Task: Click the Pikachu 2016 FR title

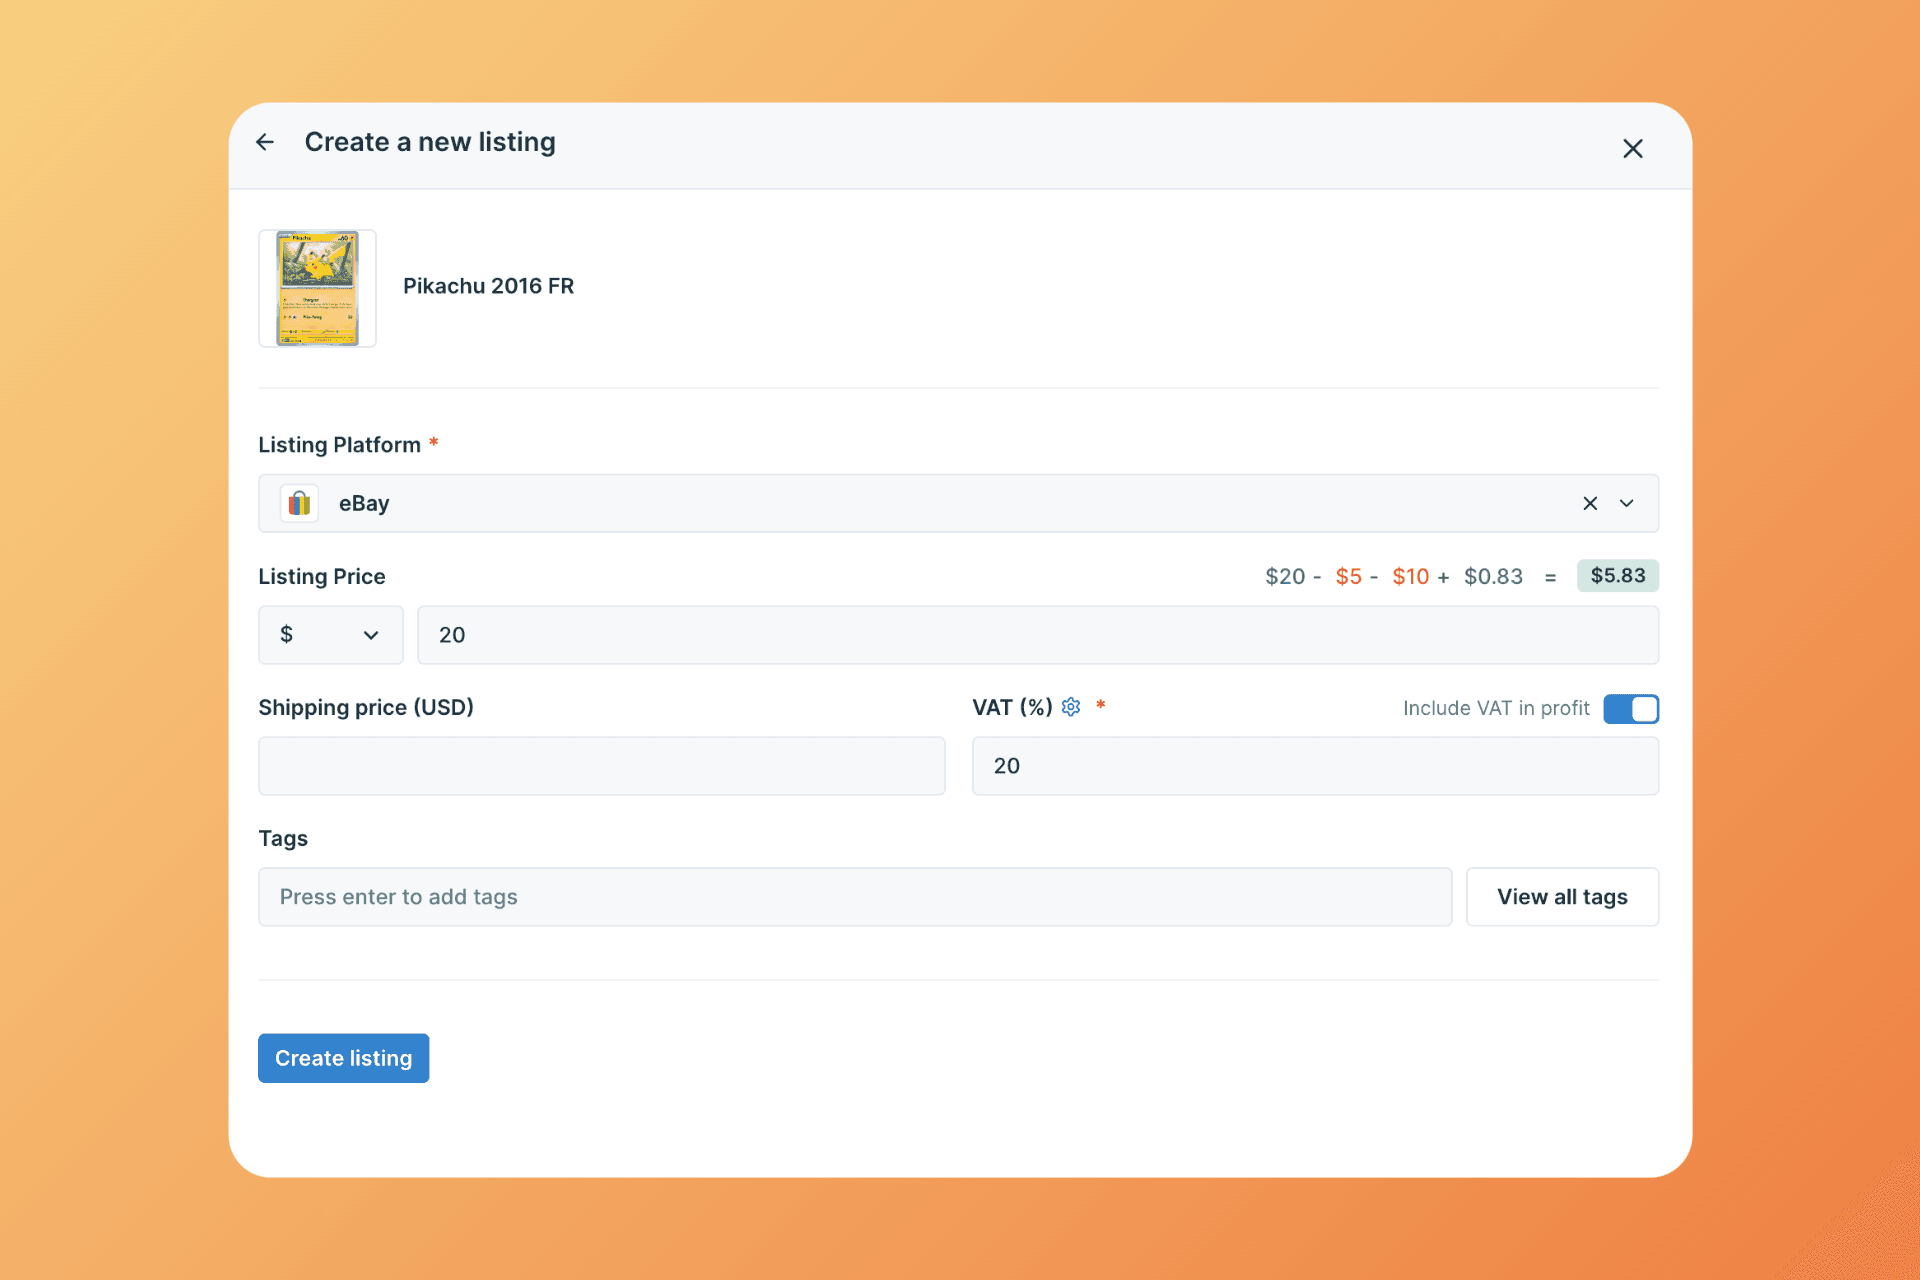Action: pyautogui.click(x=488, y=286)
